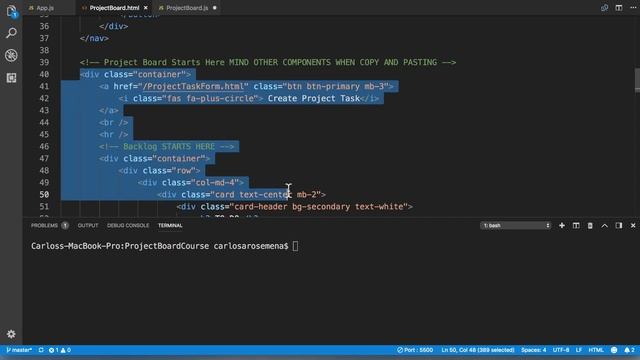The width and height of the screenshot is (640, 360).
Task: Split the editor with the title bar icon
Action: coord(619,8)
